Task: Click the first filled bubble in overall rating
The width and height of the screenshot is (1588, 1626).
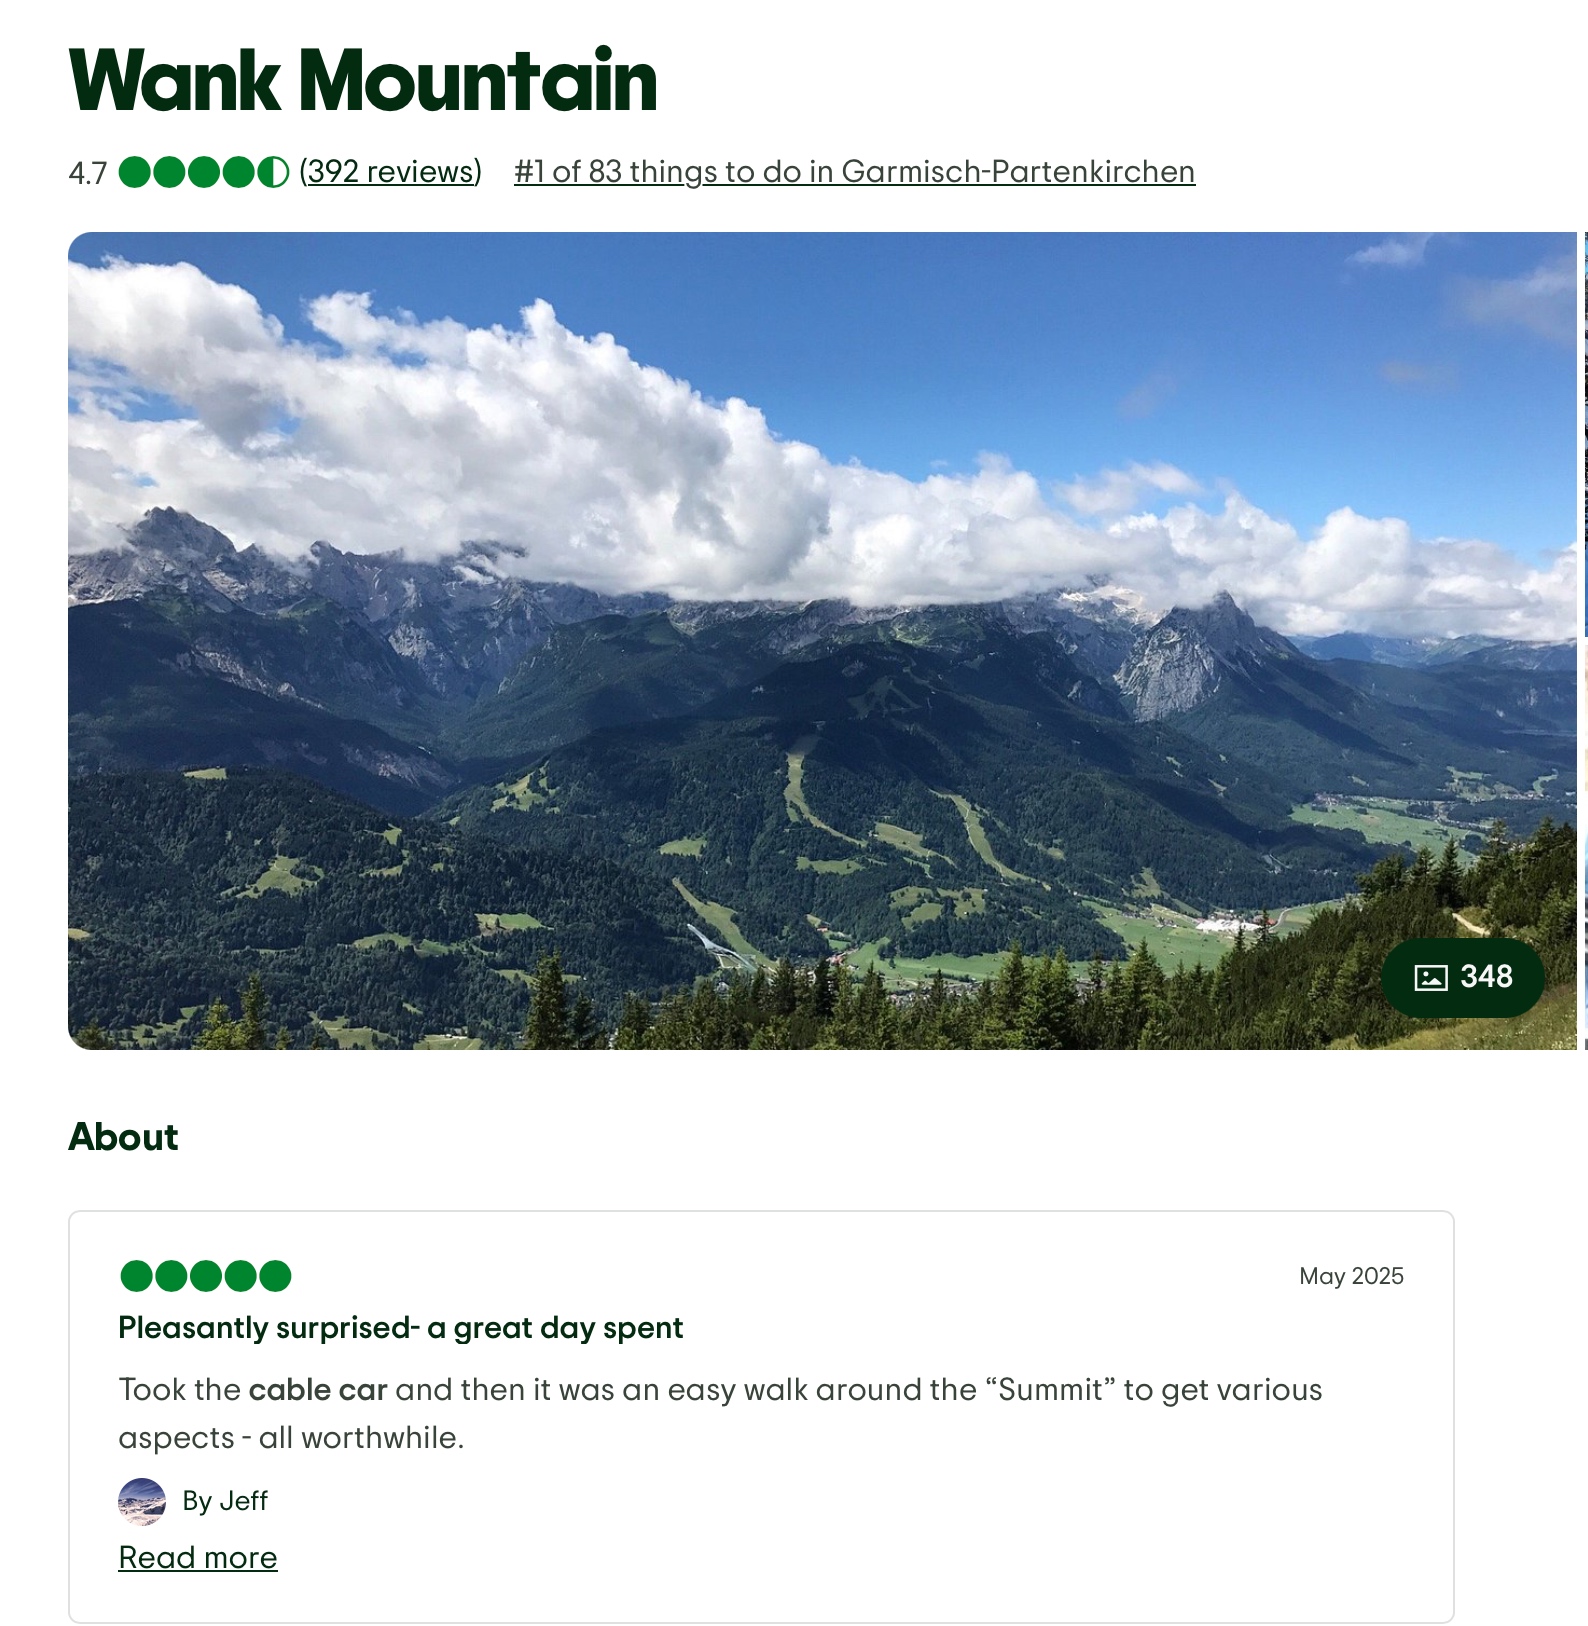Action: [135, 172]
